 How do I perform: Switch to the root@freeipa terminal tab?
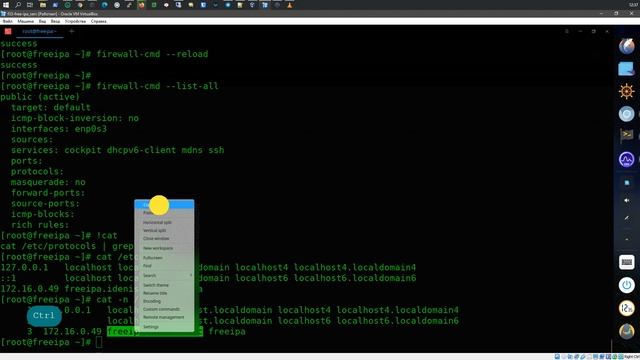coord(39,31)
